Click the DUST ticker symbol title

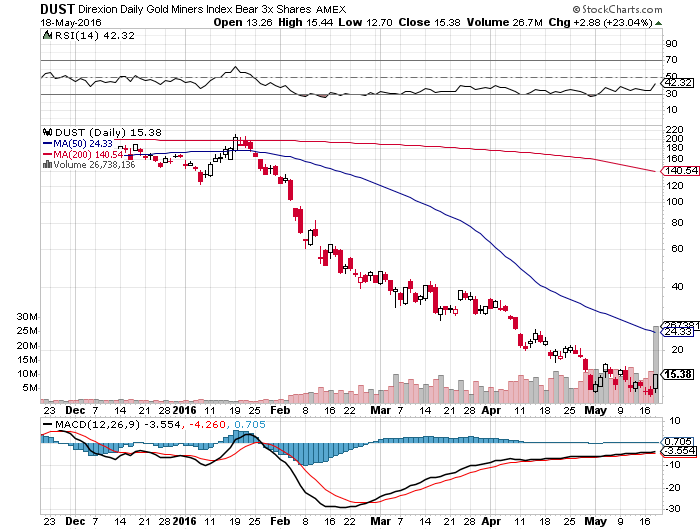pyautogui.click(x=57, y=9)
